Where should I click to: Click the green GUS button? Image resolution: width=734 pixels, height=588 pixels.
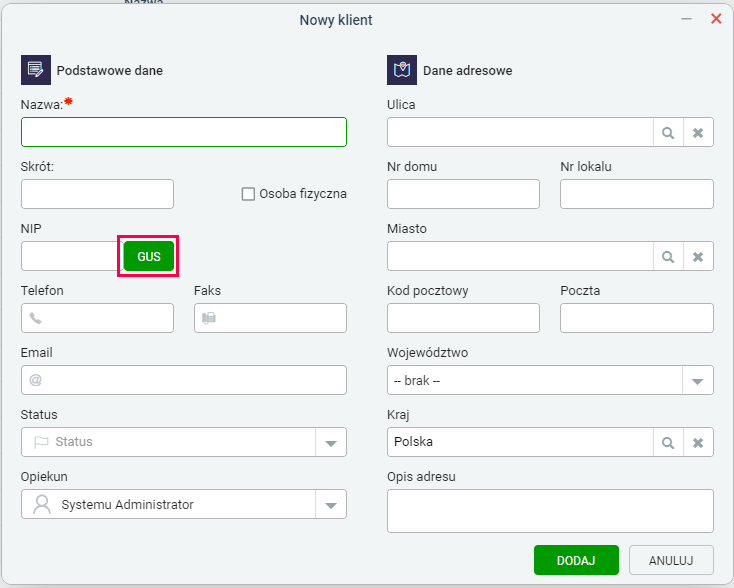click(149, 256)
